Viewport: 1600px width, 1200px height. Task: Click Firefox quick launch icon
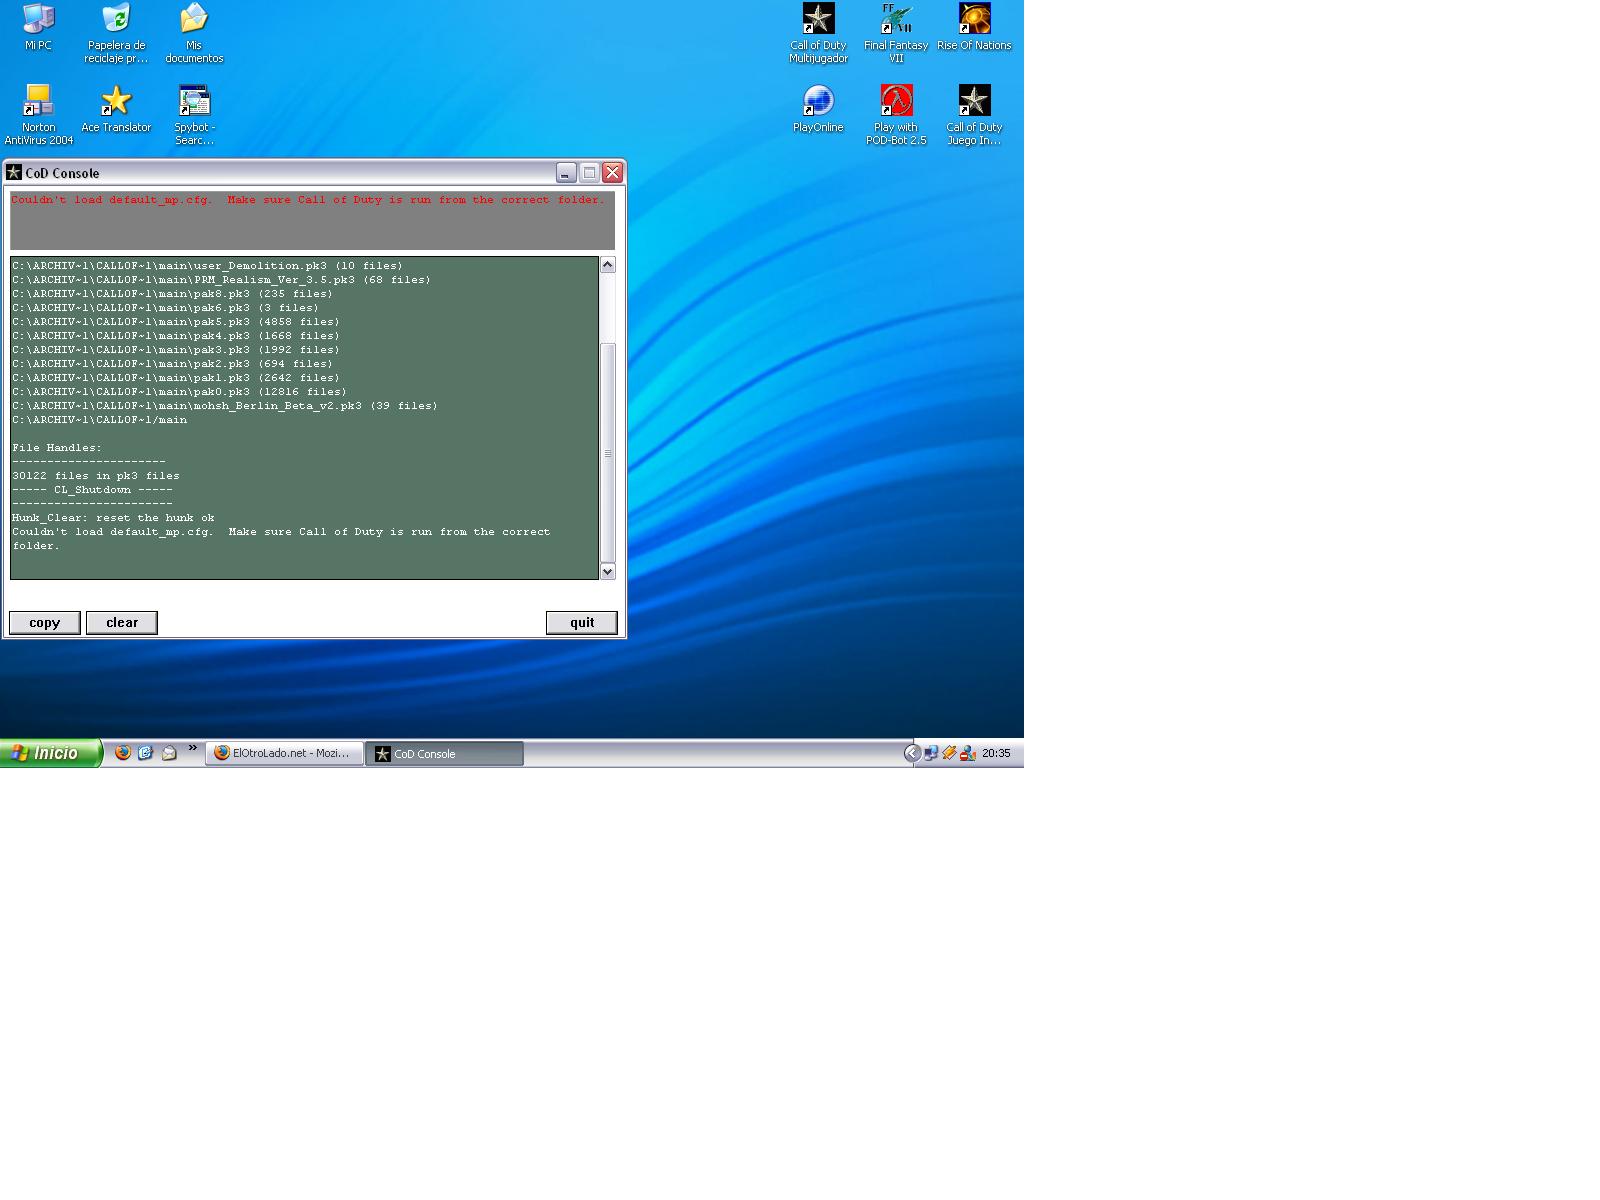(123, 753)
